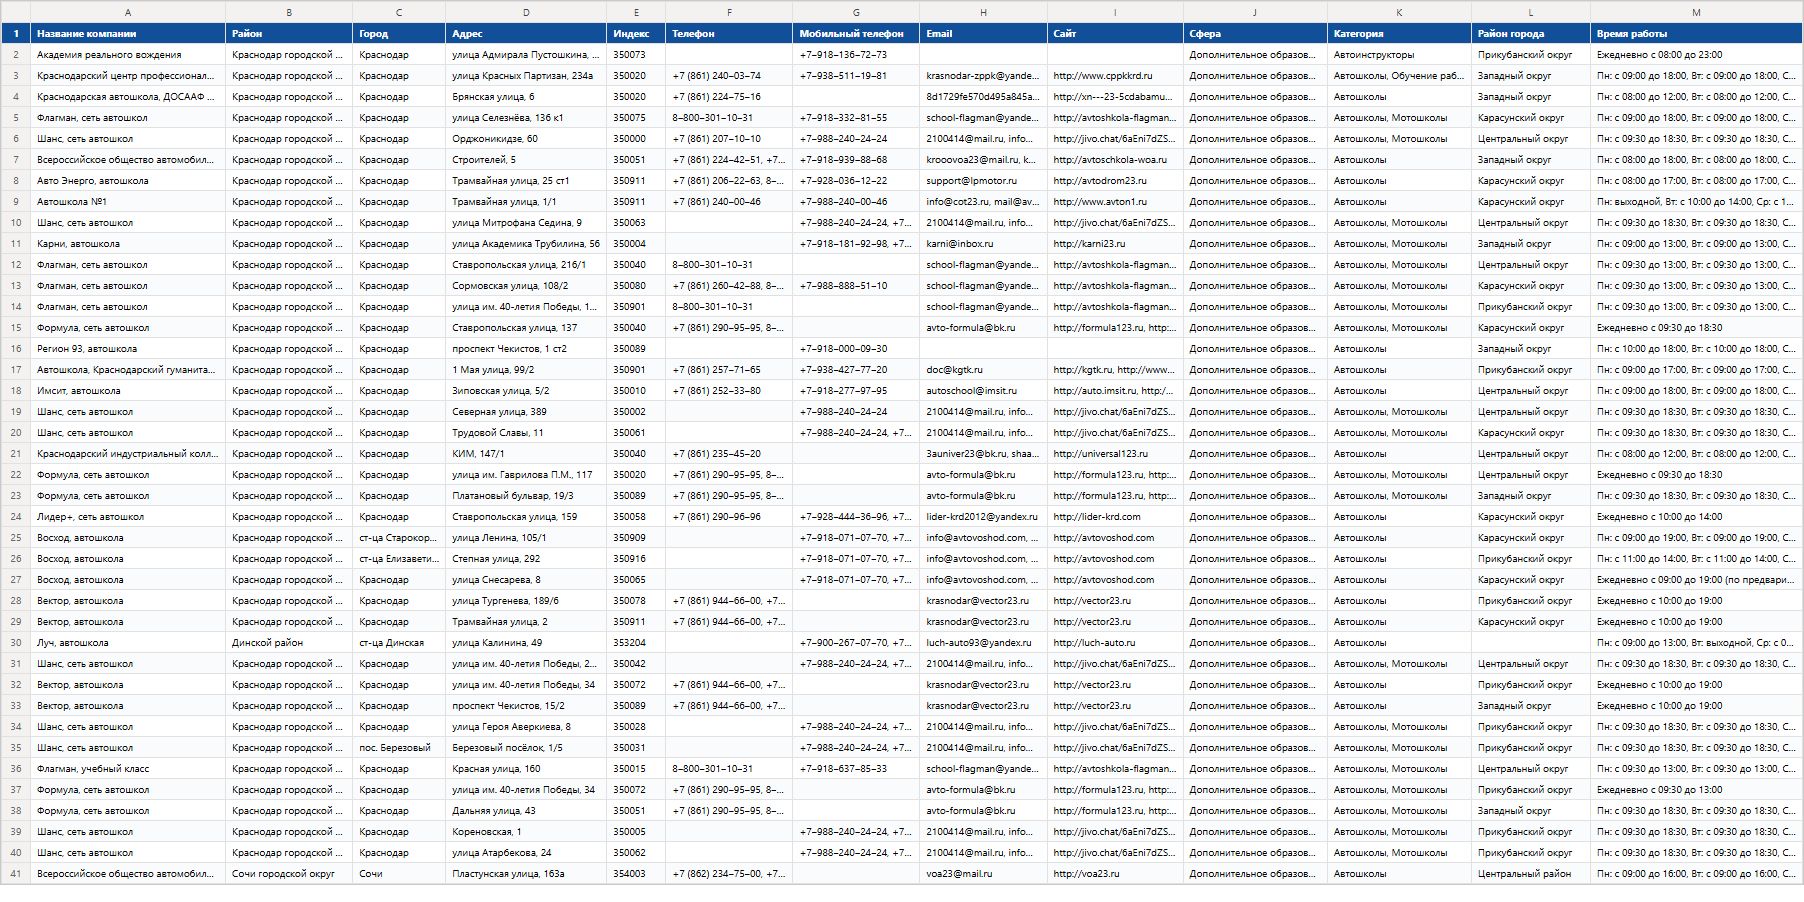Screen dimensions: 1804x902
Task: Click the "пос. Березовый" city cell
Action: click(x=399, y=747)
